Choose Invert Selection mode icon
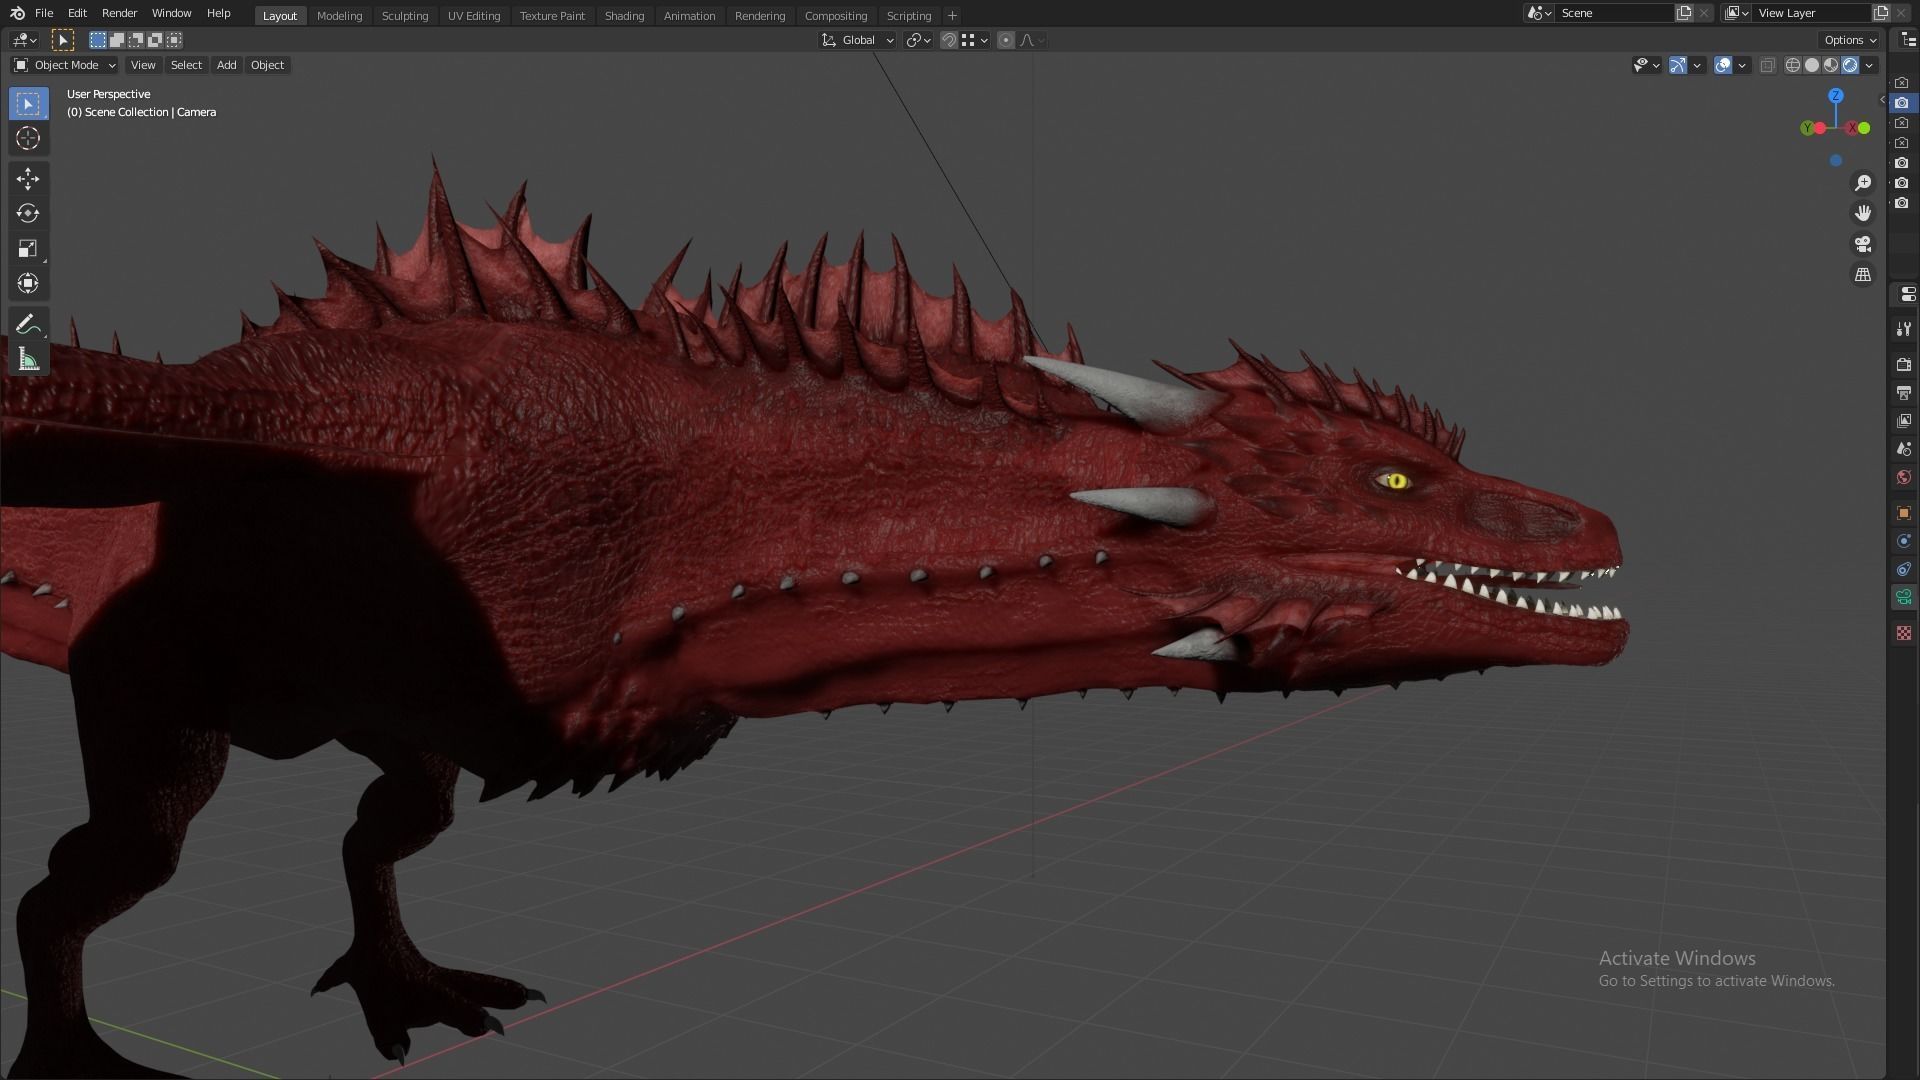1920x1080 pixels. pos(155,40)
